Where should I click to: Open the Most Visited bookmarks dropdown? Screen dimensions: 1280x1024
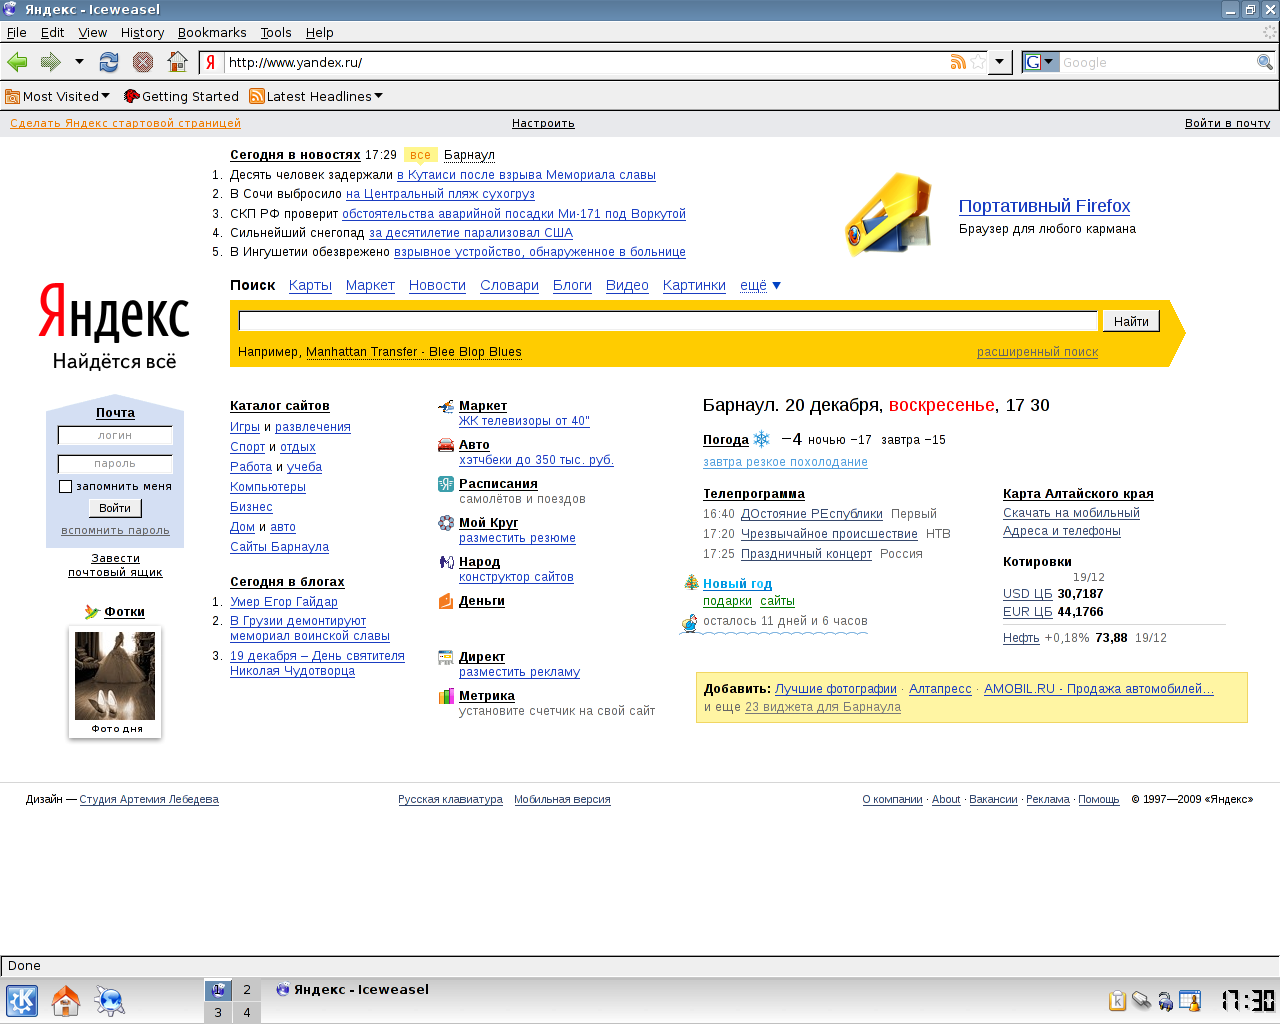58,96
